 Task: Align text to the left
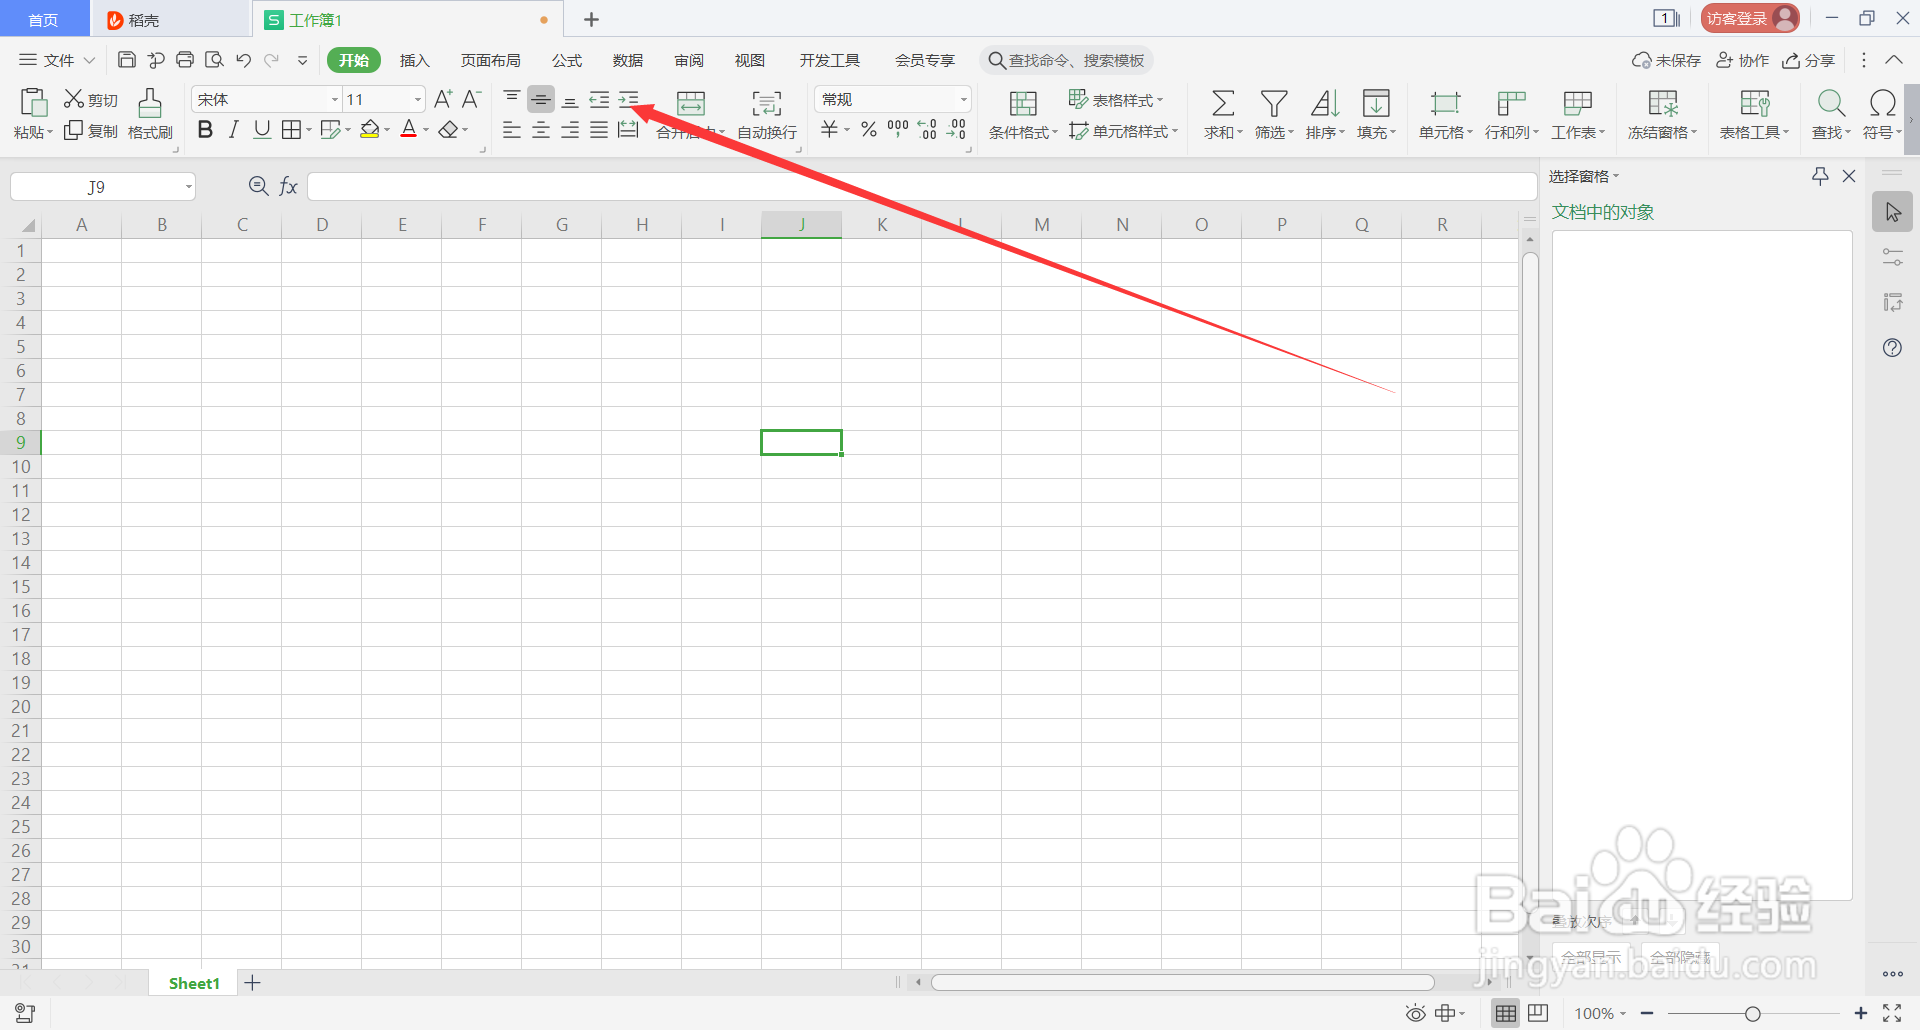click(x=511, y=130)
